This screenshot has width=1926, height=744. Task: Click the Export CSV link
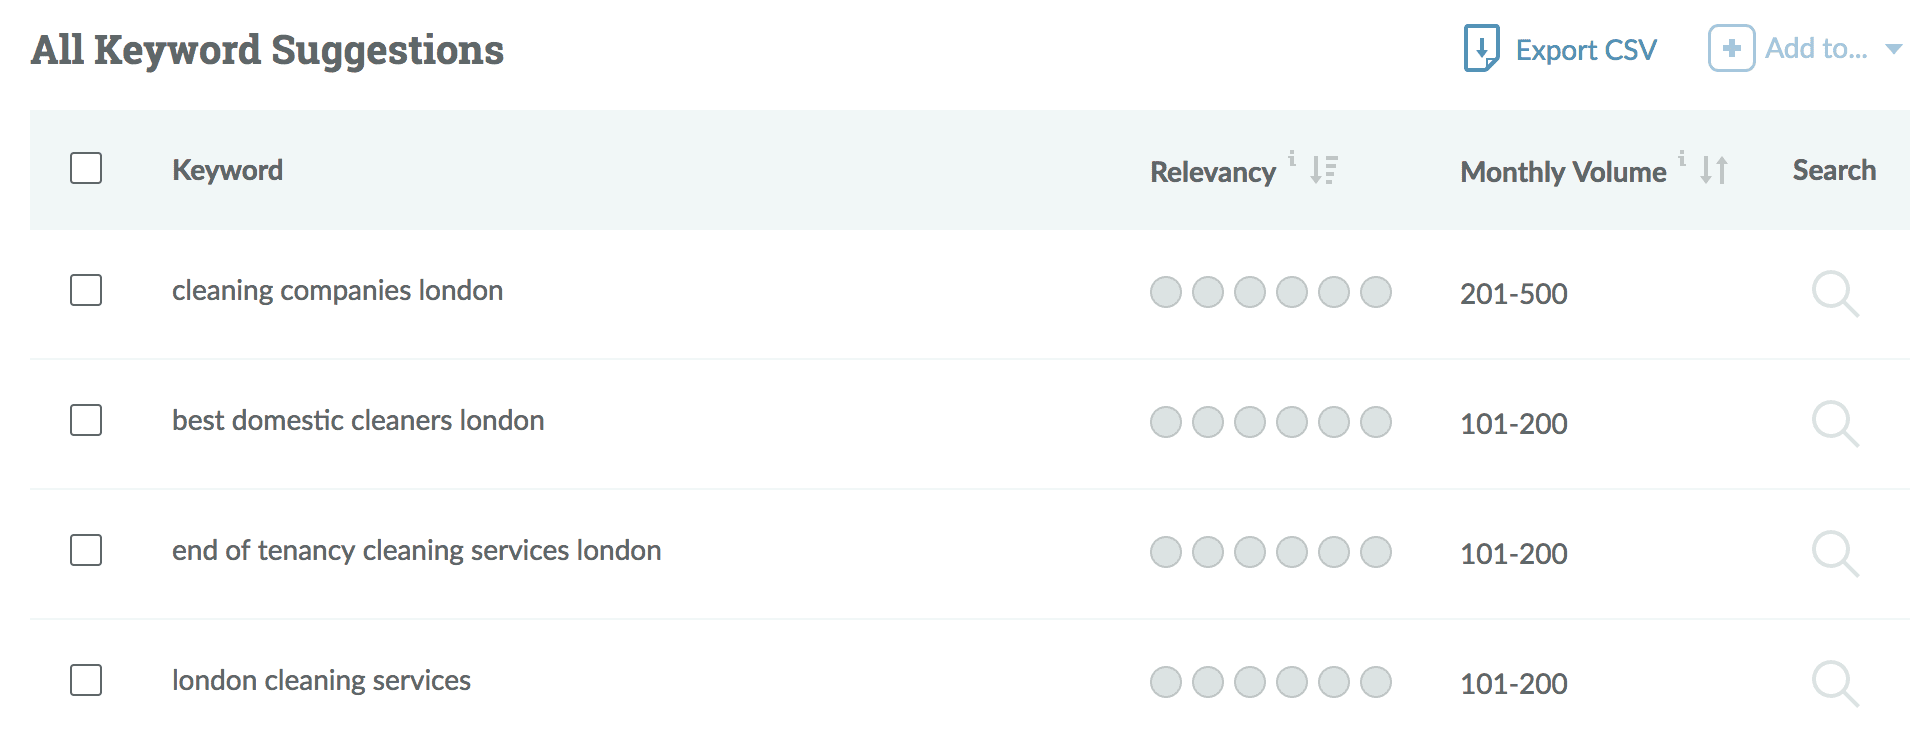click(x=1585, y=50)
